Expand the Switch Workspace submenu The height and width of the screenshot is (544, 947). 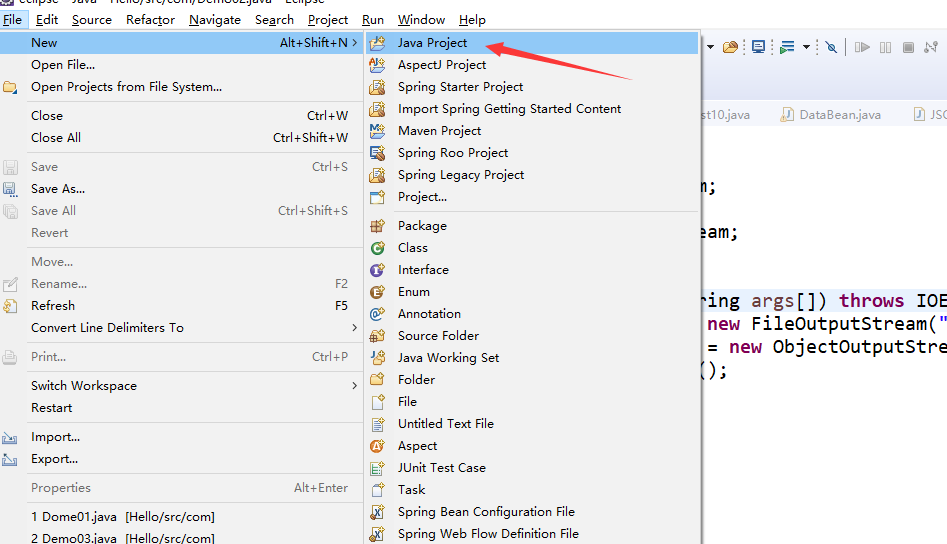355,386
